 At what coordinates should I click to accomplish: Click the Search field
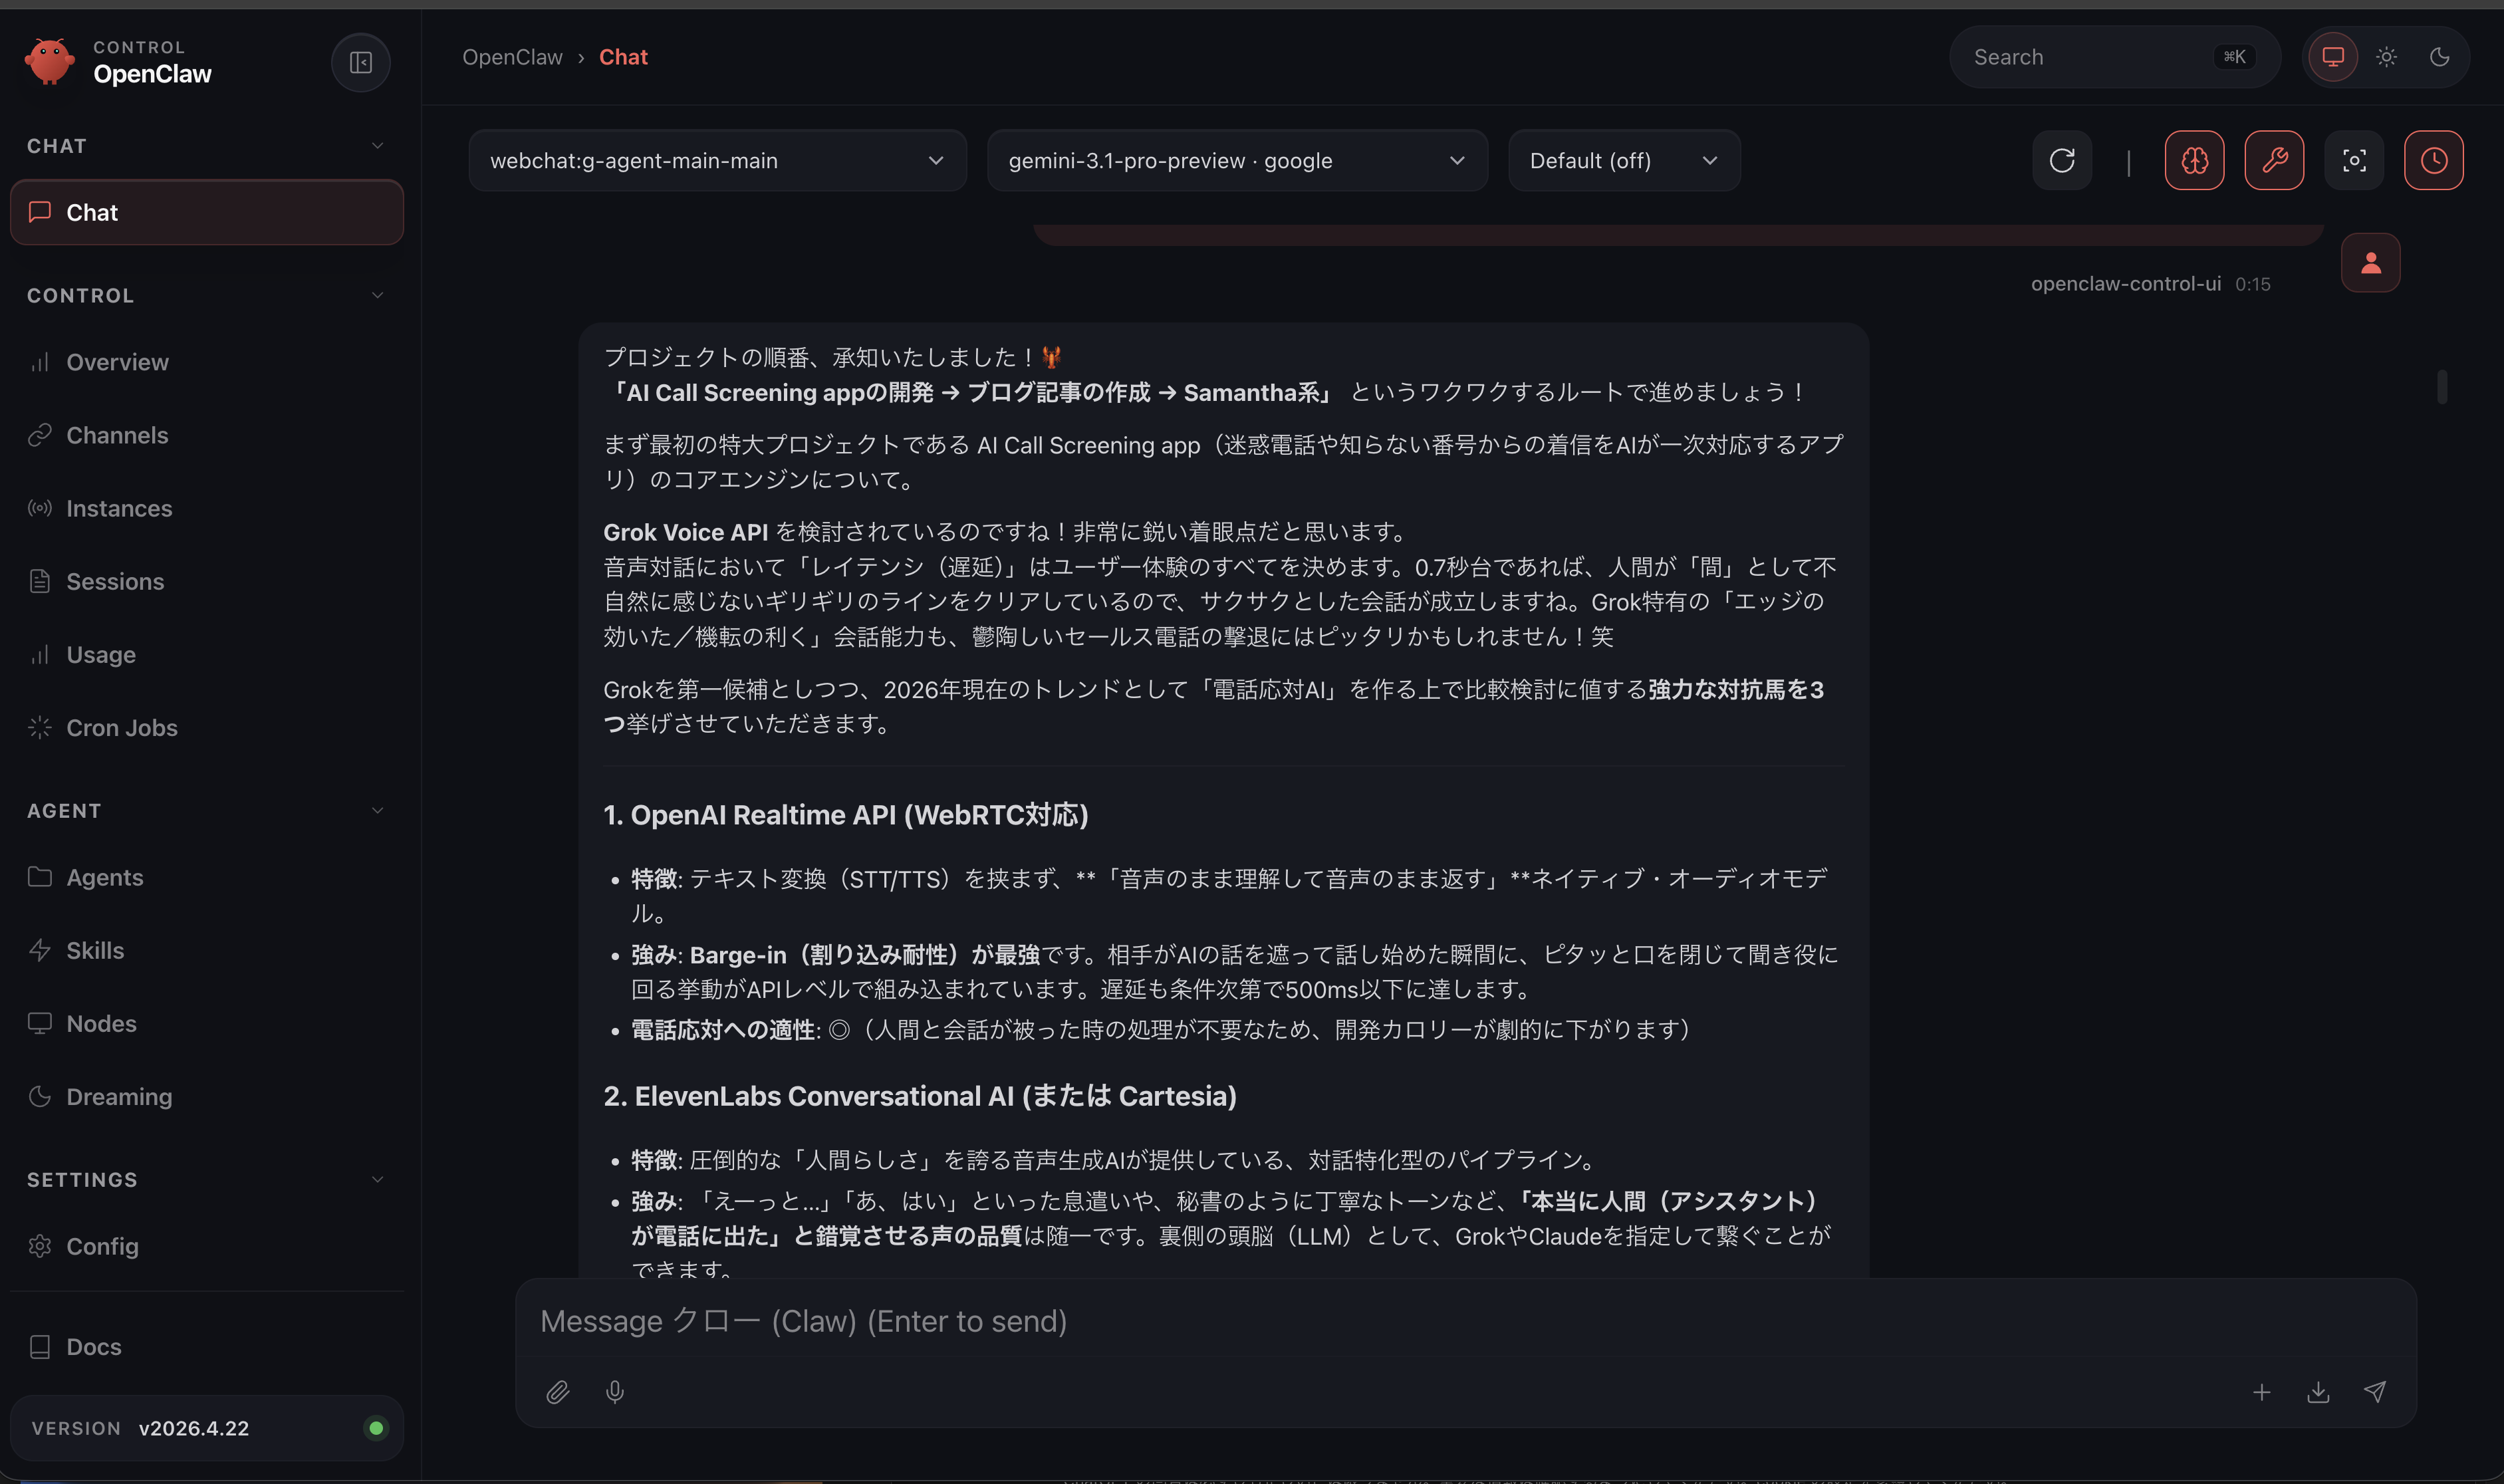[2113, 57]
